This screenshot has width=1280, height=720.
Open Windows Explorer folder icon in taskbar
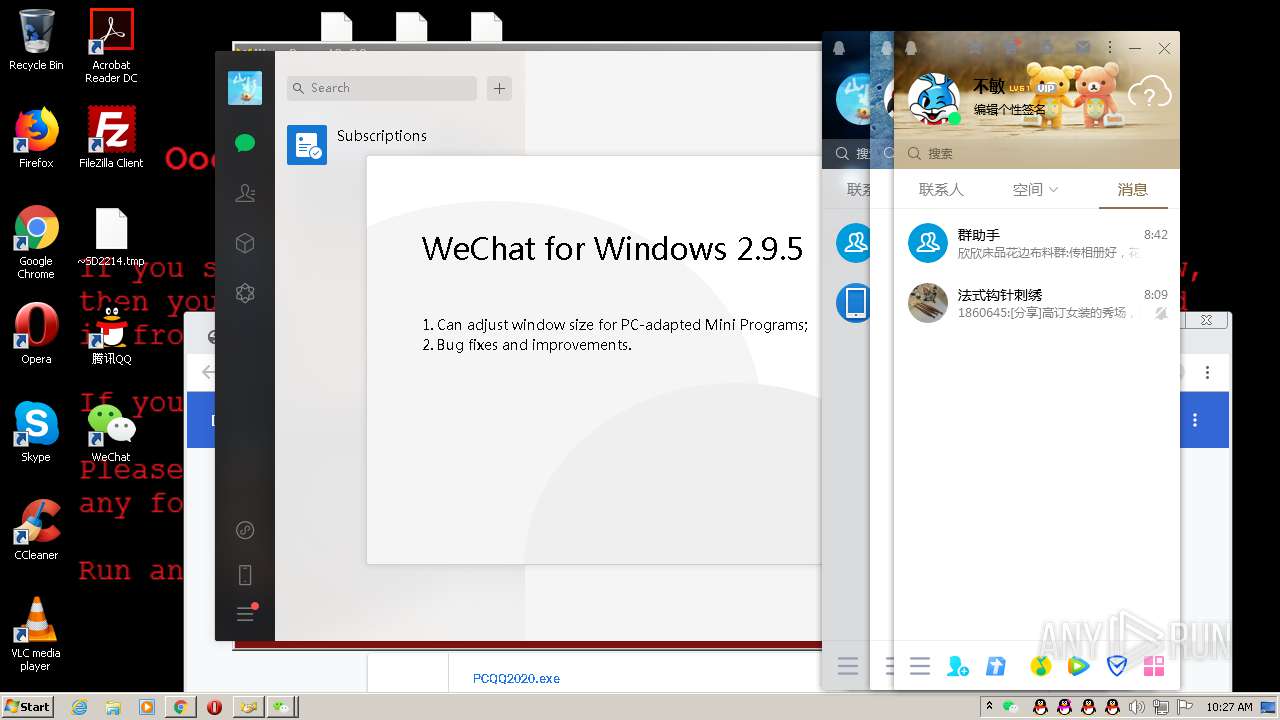(113, 707)
